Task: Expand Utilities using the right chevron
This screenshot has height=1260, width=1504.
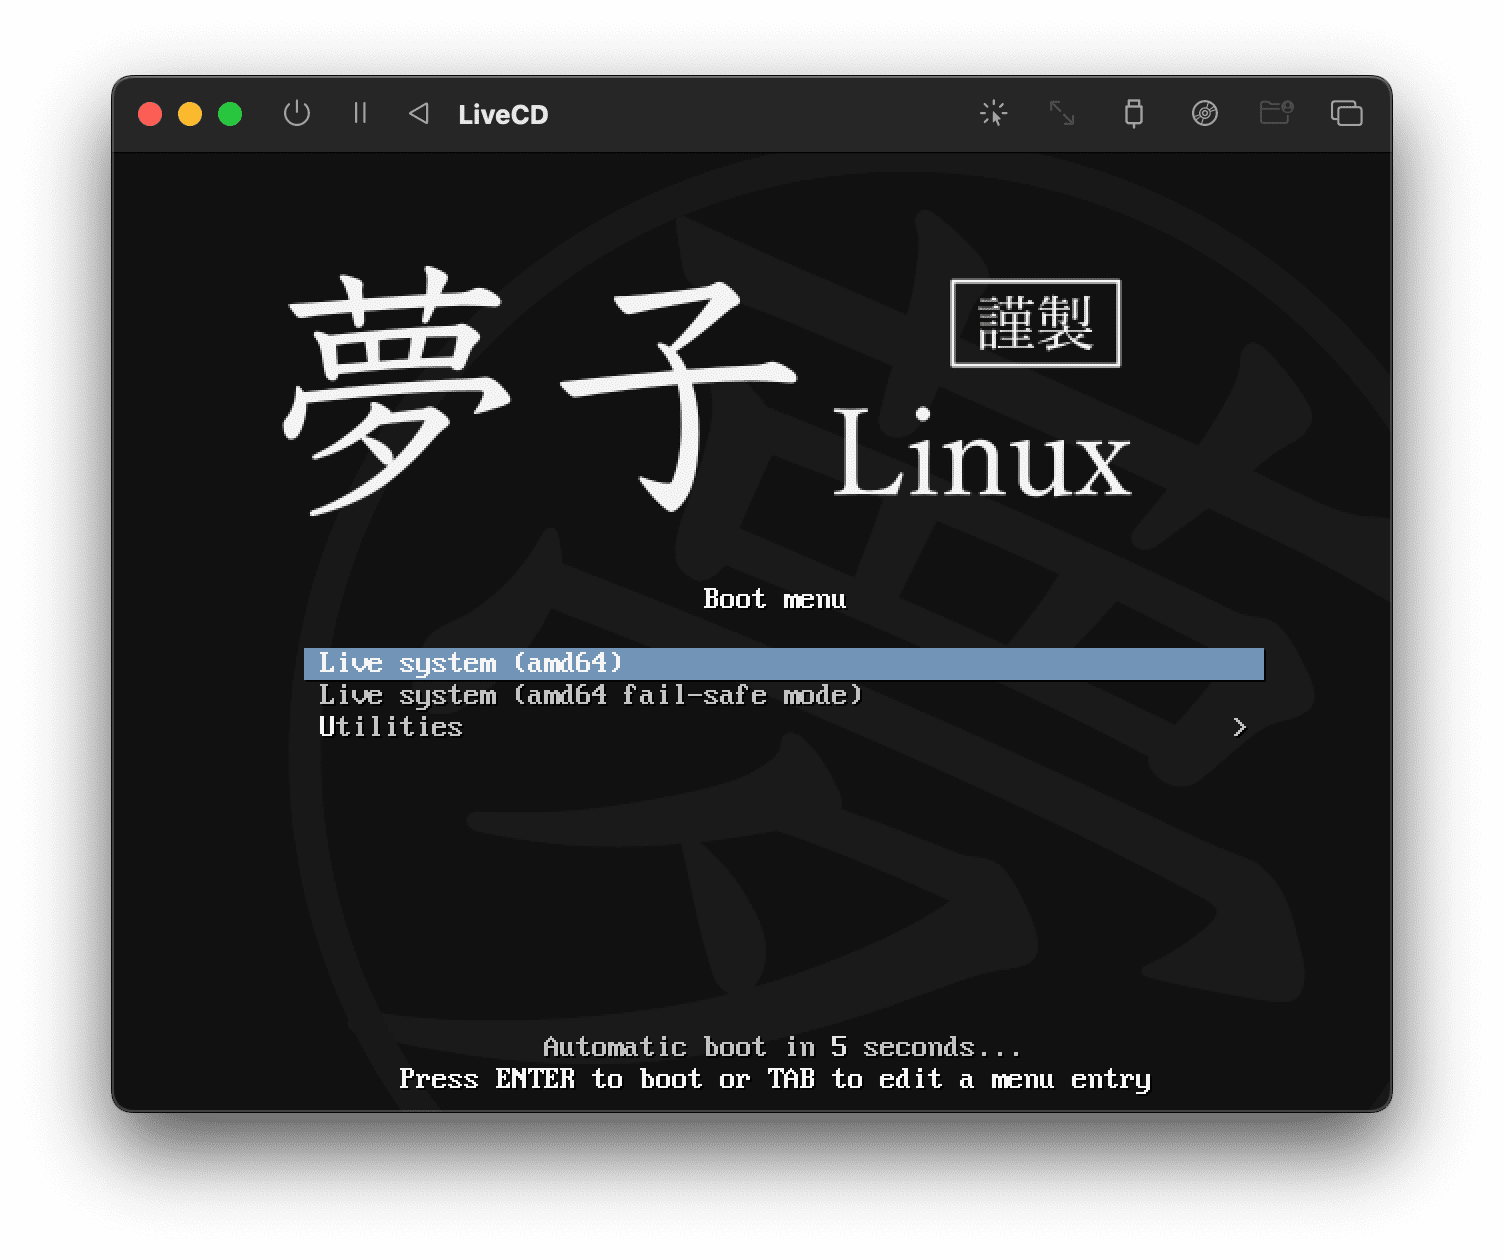Action: click(1240, 727)
